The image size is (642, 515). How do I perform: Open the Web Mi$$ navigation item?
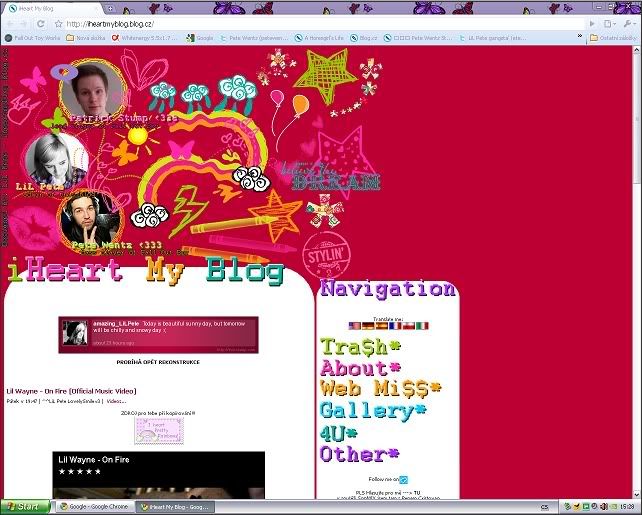[380, 388]
